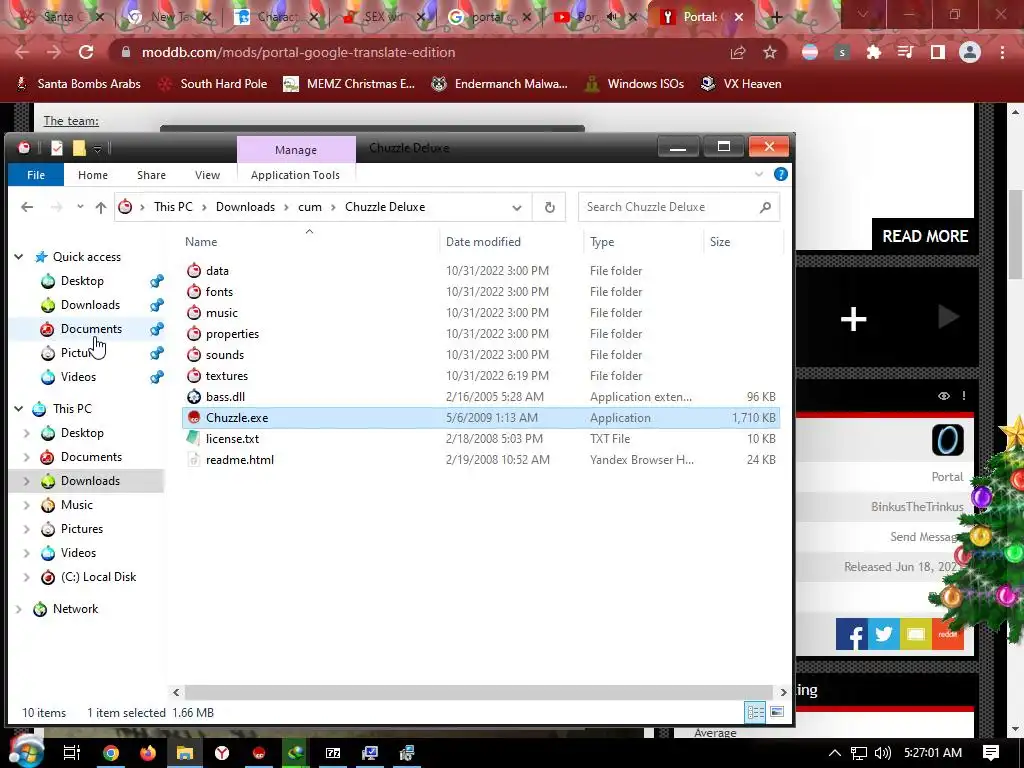The width and height of the screenshot is (1024, 768).
Task: Click the Downloads breadcrumb in address bar
Action: click(245, 207)
